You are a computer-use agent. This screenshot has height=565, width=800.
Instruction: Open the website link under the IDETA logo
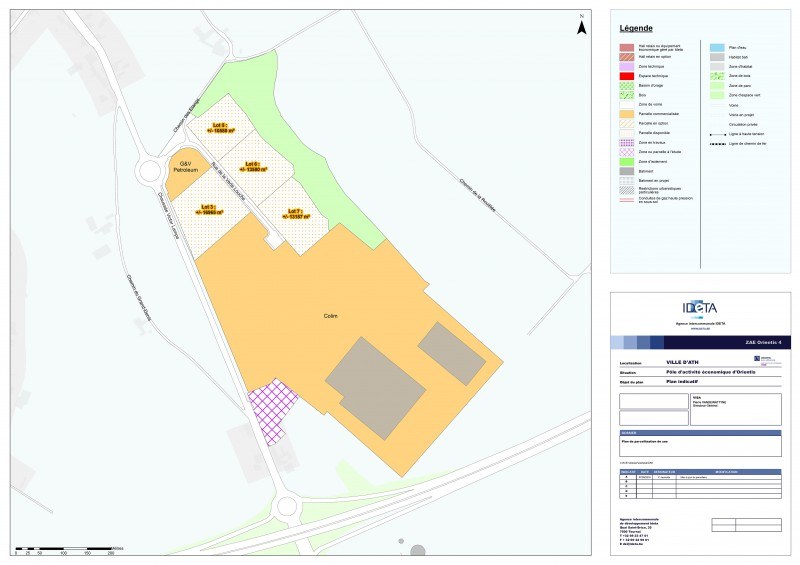pyautogui.click(x=699, y=329)
